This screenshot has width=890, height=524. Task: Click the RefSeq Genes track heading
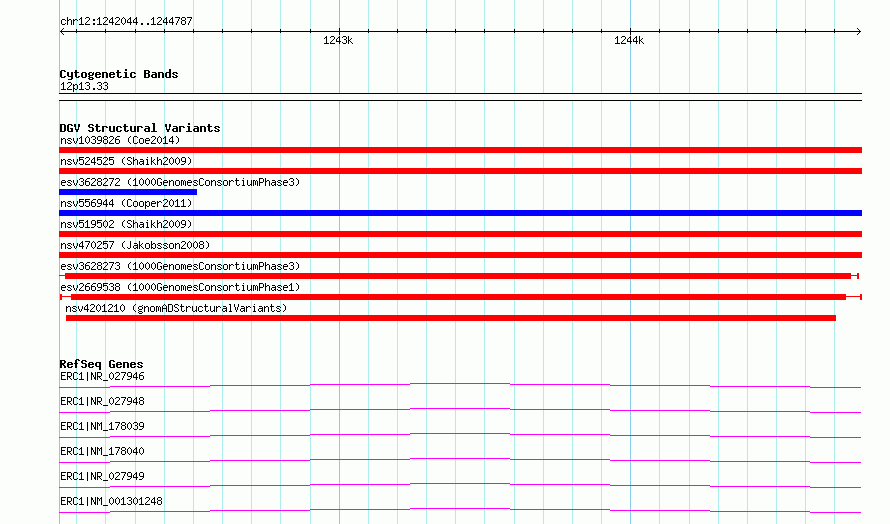point(101,364)
